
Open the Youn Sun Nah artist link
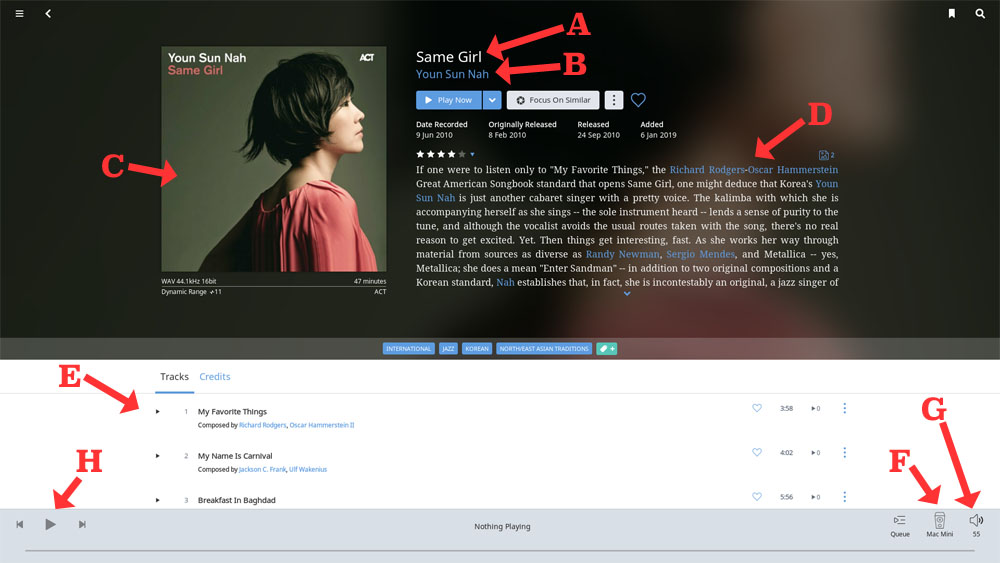pyautogui.click(x=452, y=74)
